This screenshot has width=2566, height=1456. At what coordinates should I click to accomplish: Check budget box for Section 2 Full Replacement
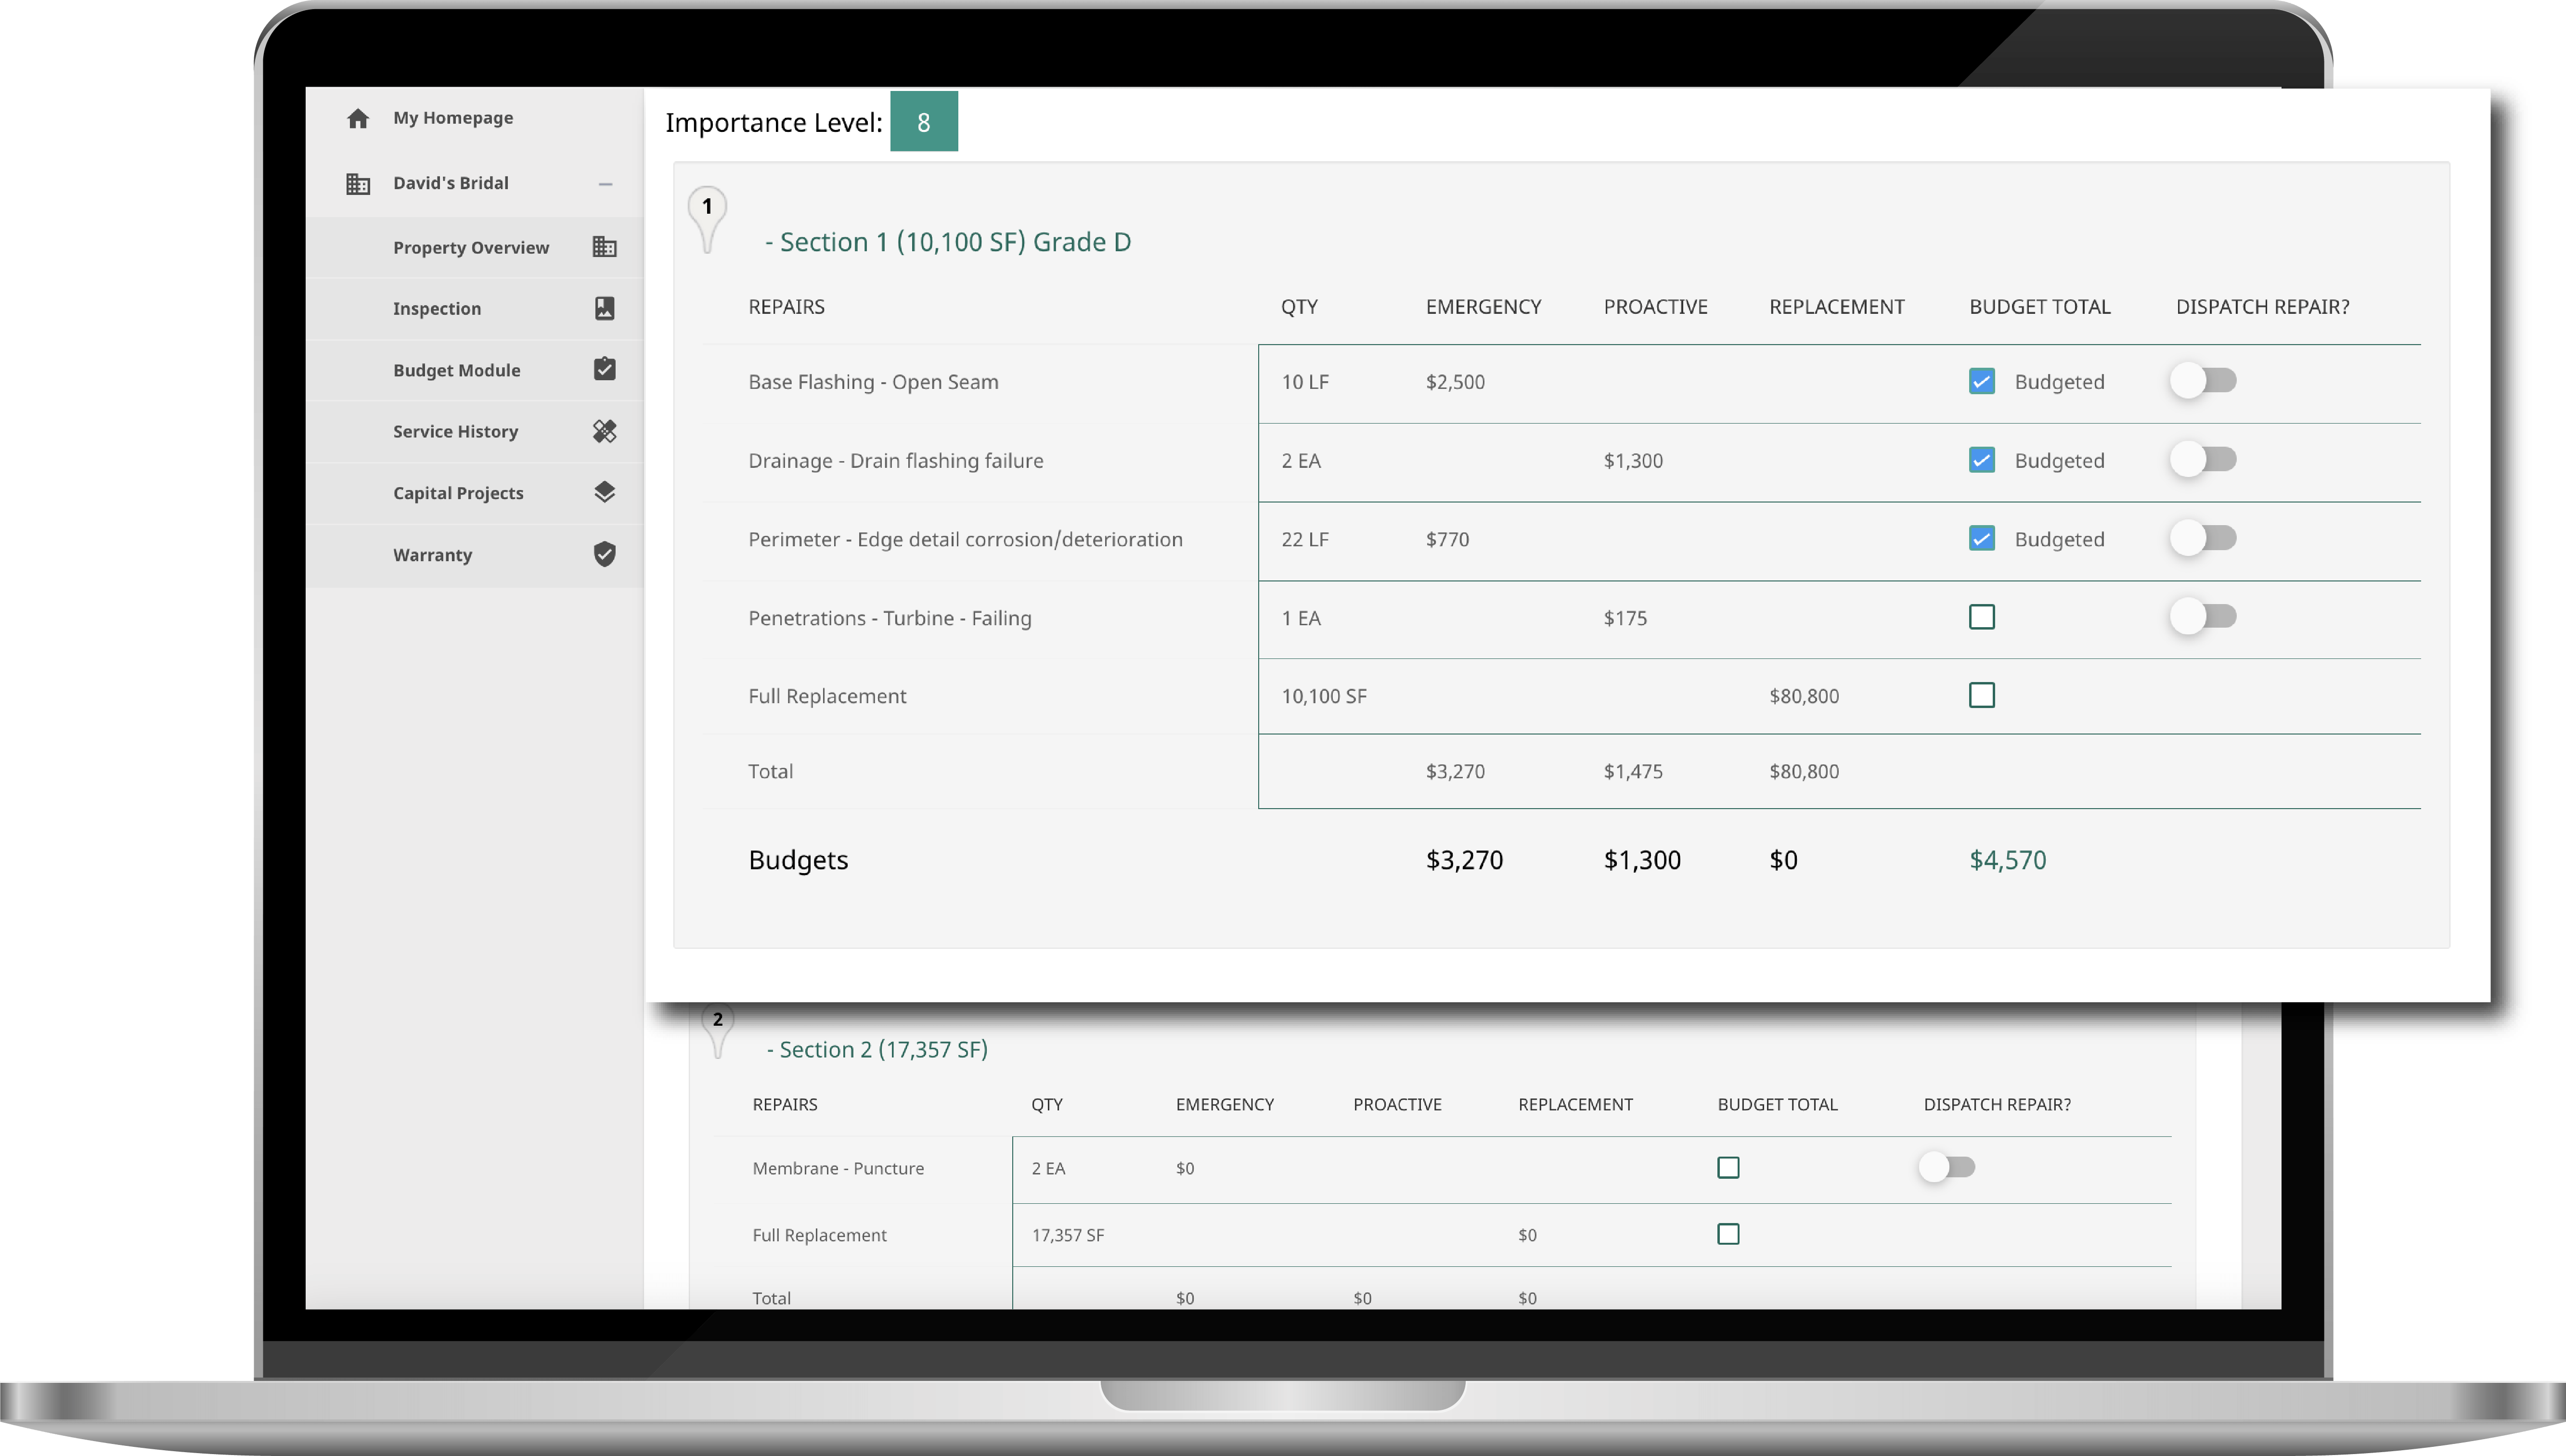(x=1728, y=1234)
